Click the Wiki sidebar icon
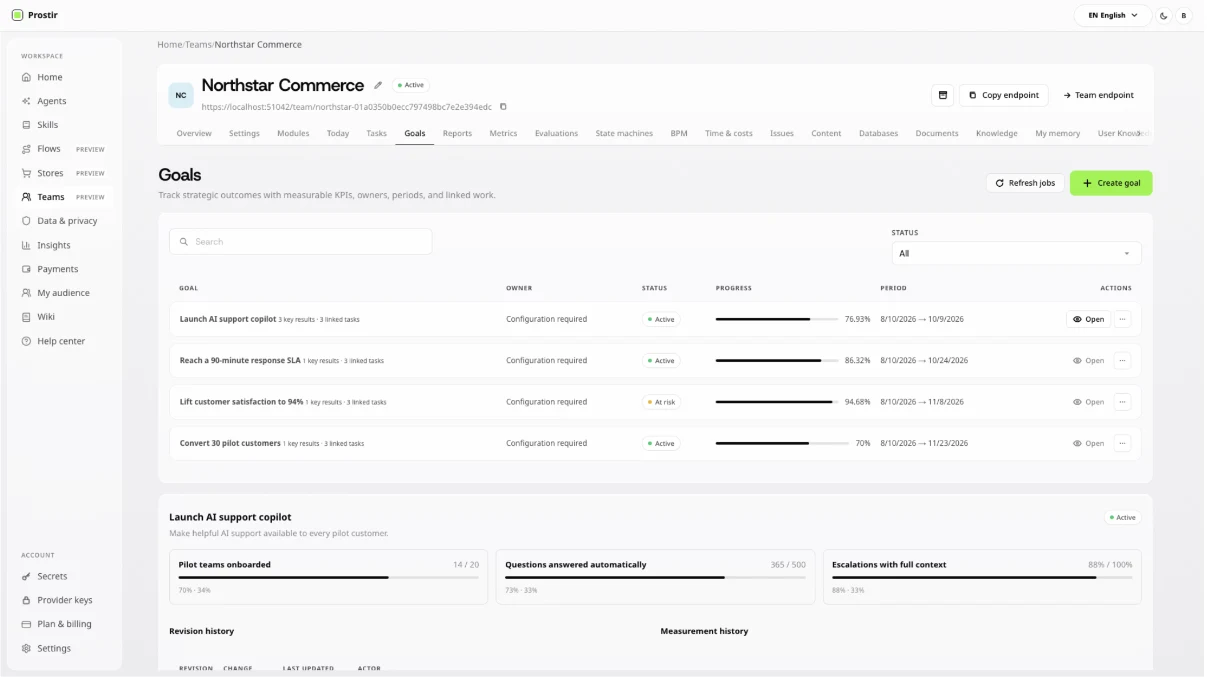1207x677 pixels. (x=27, y=317)
